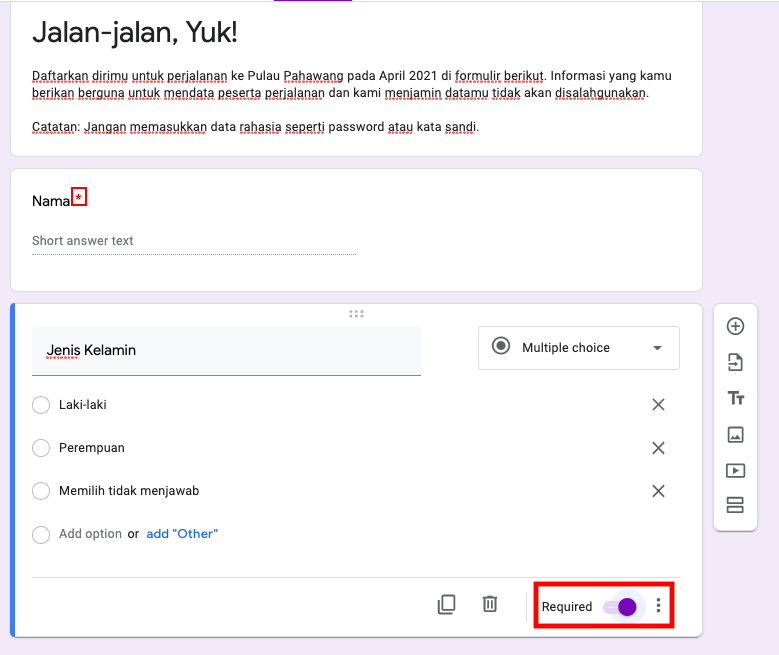
Task: Add a new question from the sidebar
Action: [735, 327]
